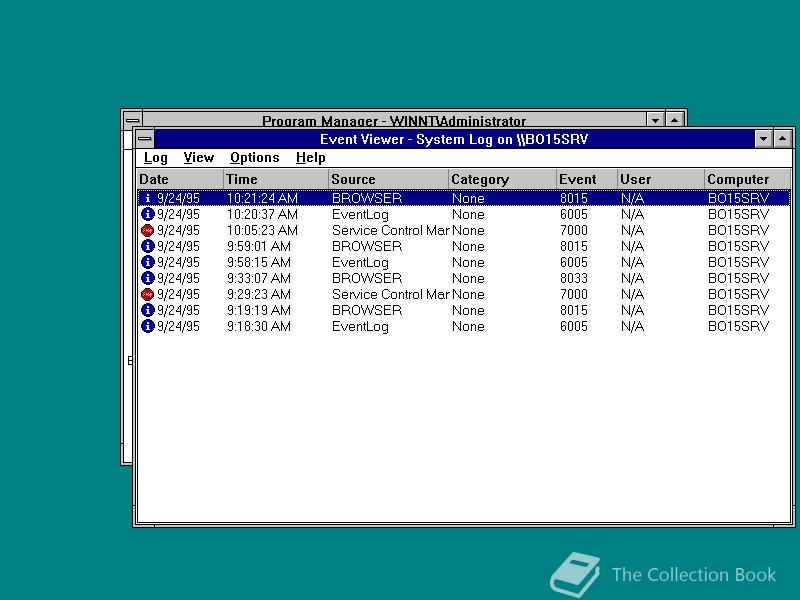Click the Time column header
This screenshot has width=800, height=600.
tap(276, 179)
